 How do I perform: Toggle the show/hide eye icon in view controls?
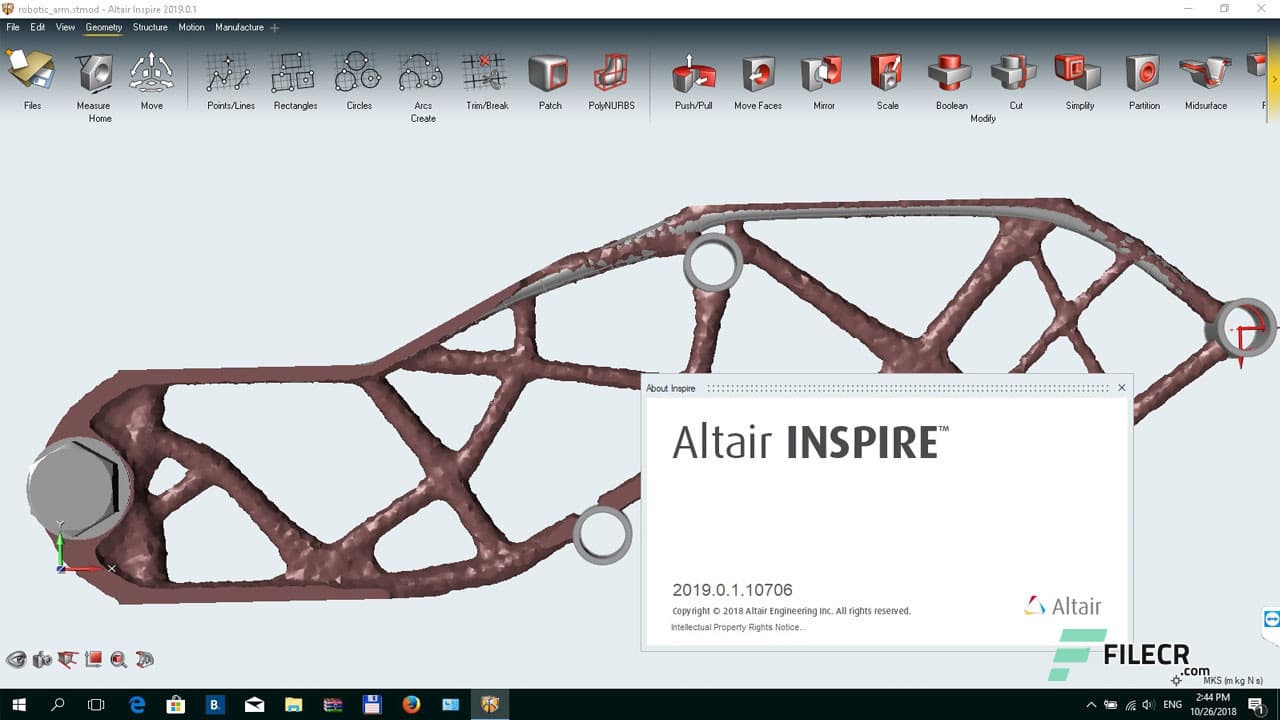click(17, 659)
